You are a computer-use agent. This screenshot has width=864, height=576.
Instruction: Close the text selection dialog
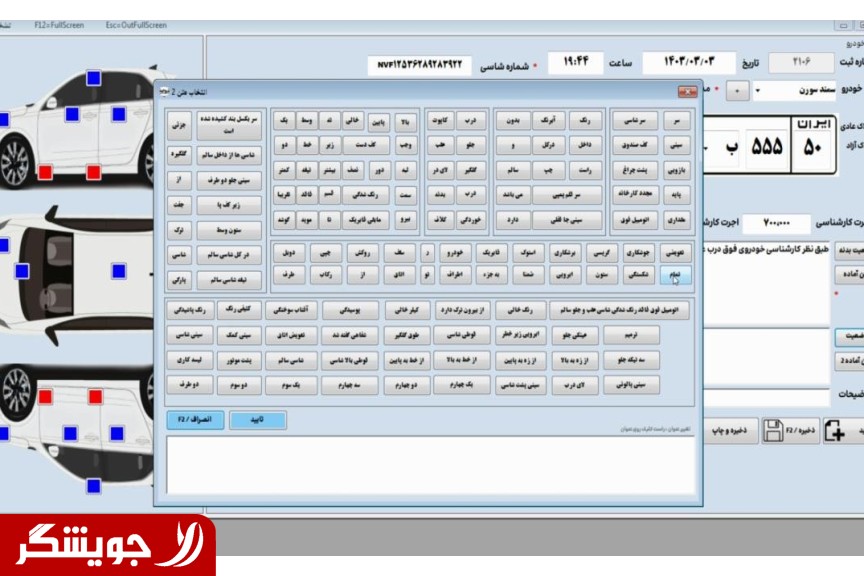686,92
